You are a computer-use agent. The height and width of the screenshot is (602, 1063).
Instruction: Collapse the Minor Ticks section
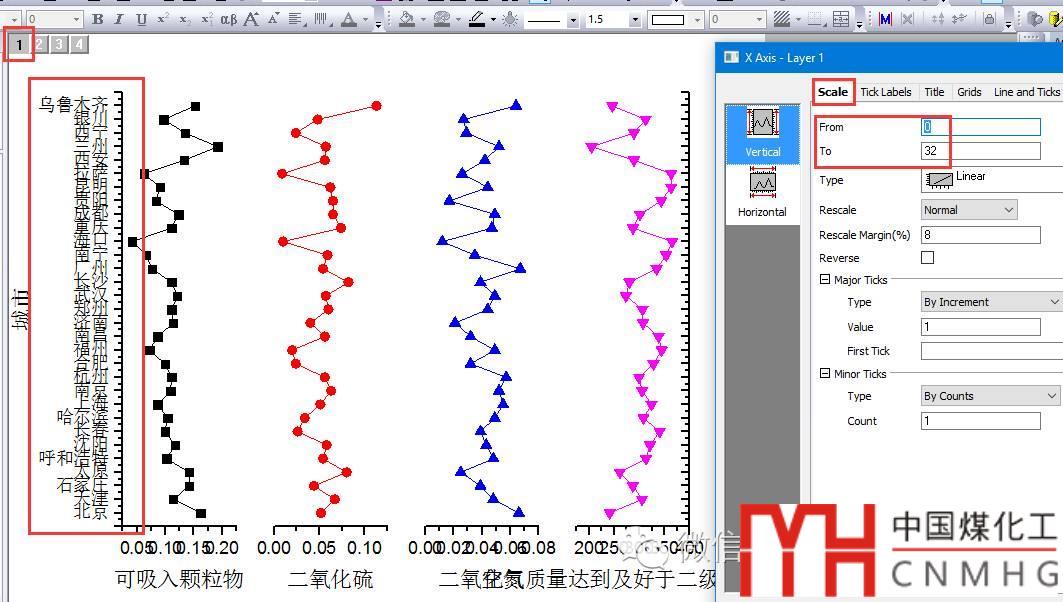(825, 373)
